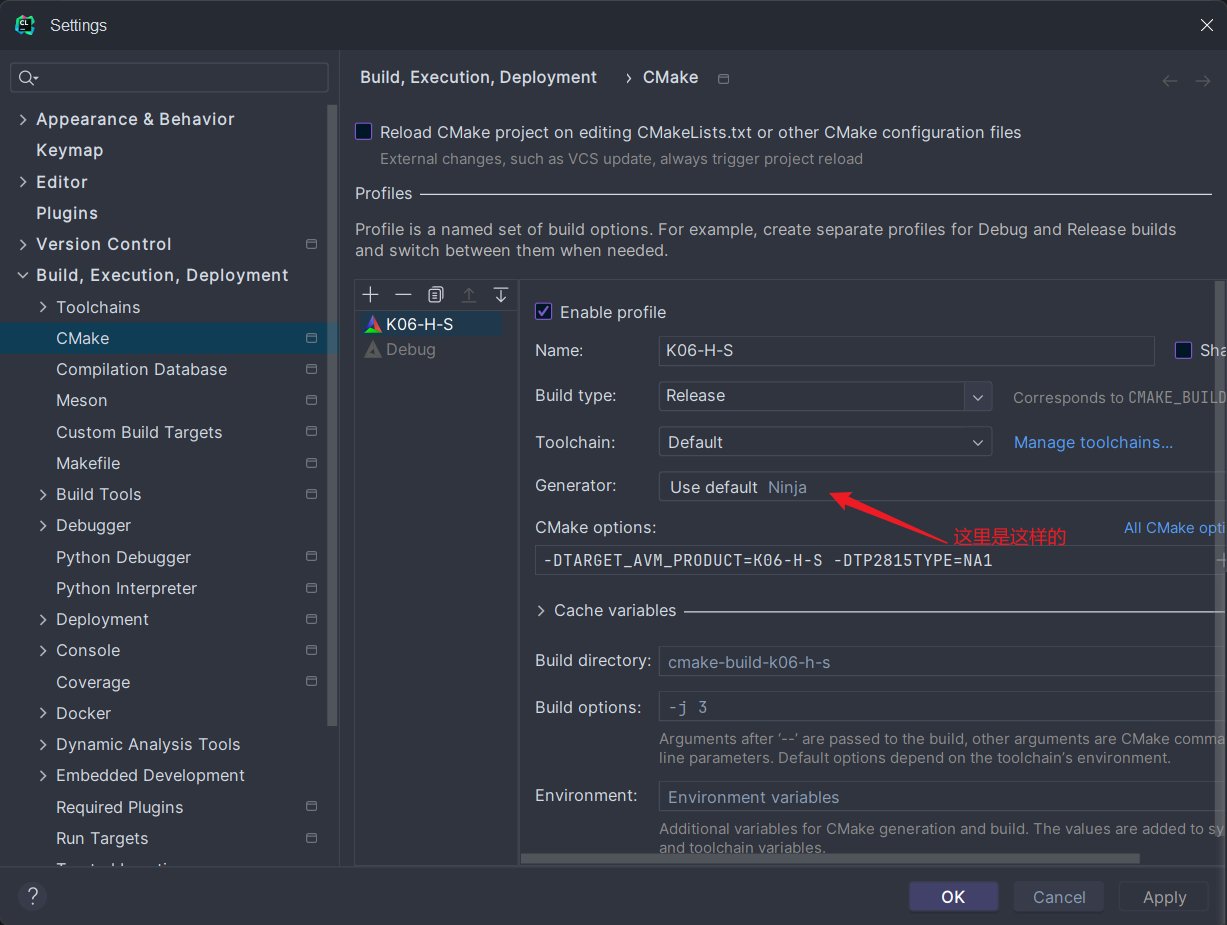Select the Debug profile entry
Viewport: 1227px width, 925px height.
(x=411, y=349)
